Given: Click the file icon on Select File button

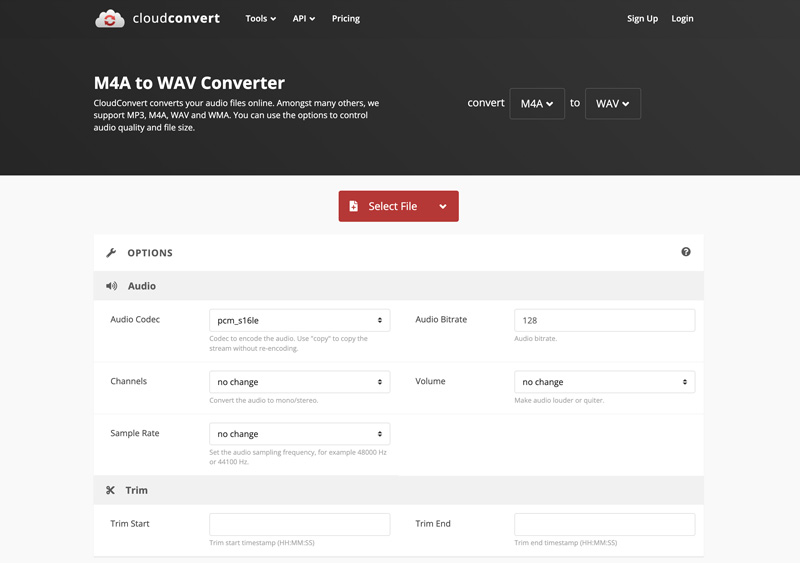Looking at the screenshot, I should point(353,206).
